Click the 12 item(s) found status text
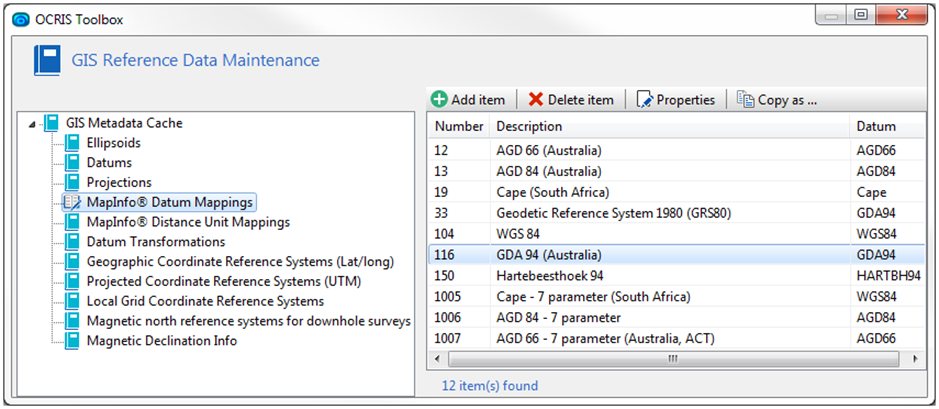 coord(490,386)
